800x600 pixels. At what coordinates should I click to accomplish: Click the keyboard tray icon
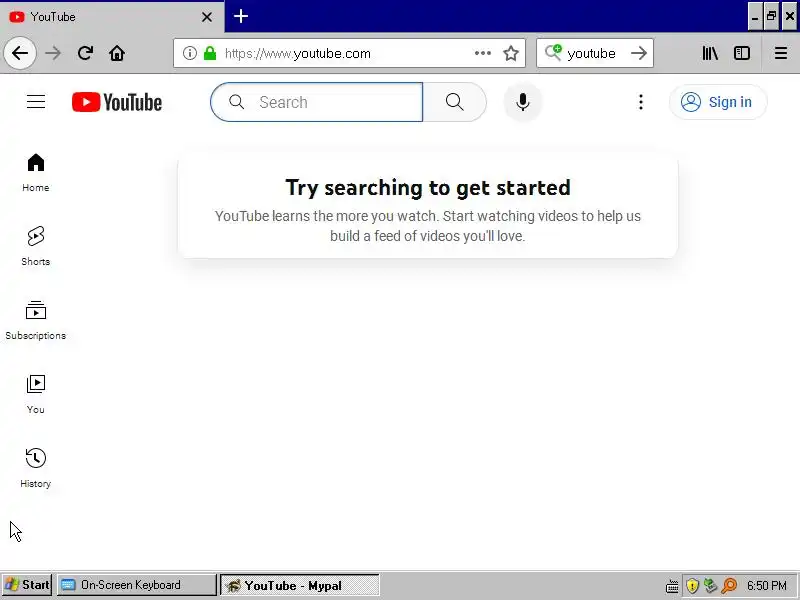point(672,585)
